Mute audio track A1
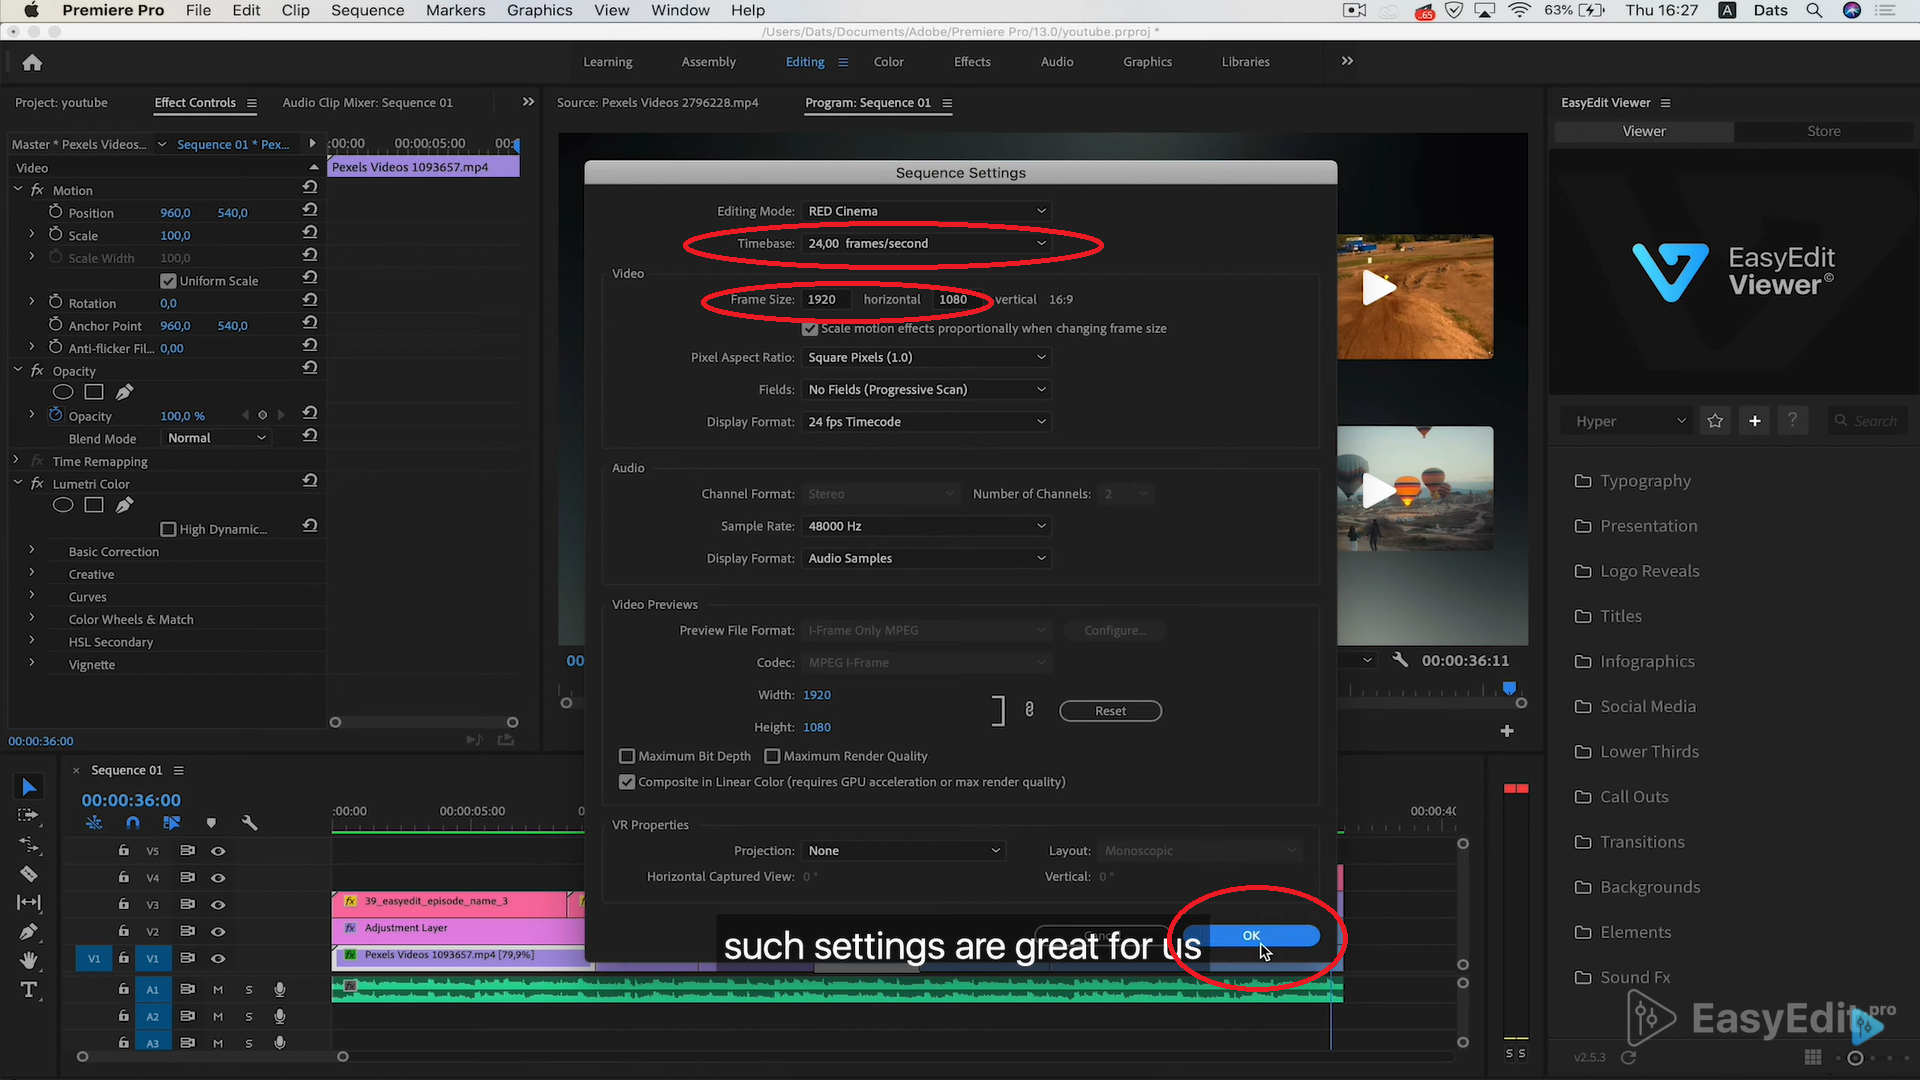This screenshot has width=1920, height=1080. point(218,989)
